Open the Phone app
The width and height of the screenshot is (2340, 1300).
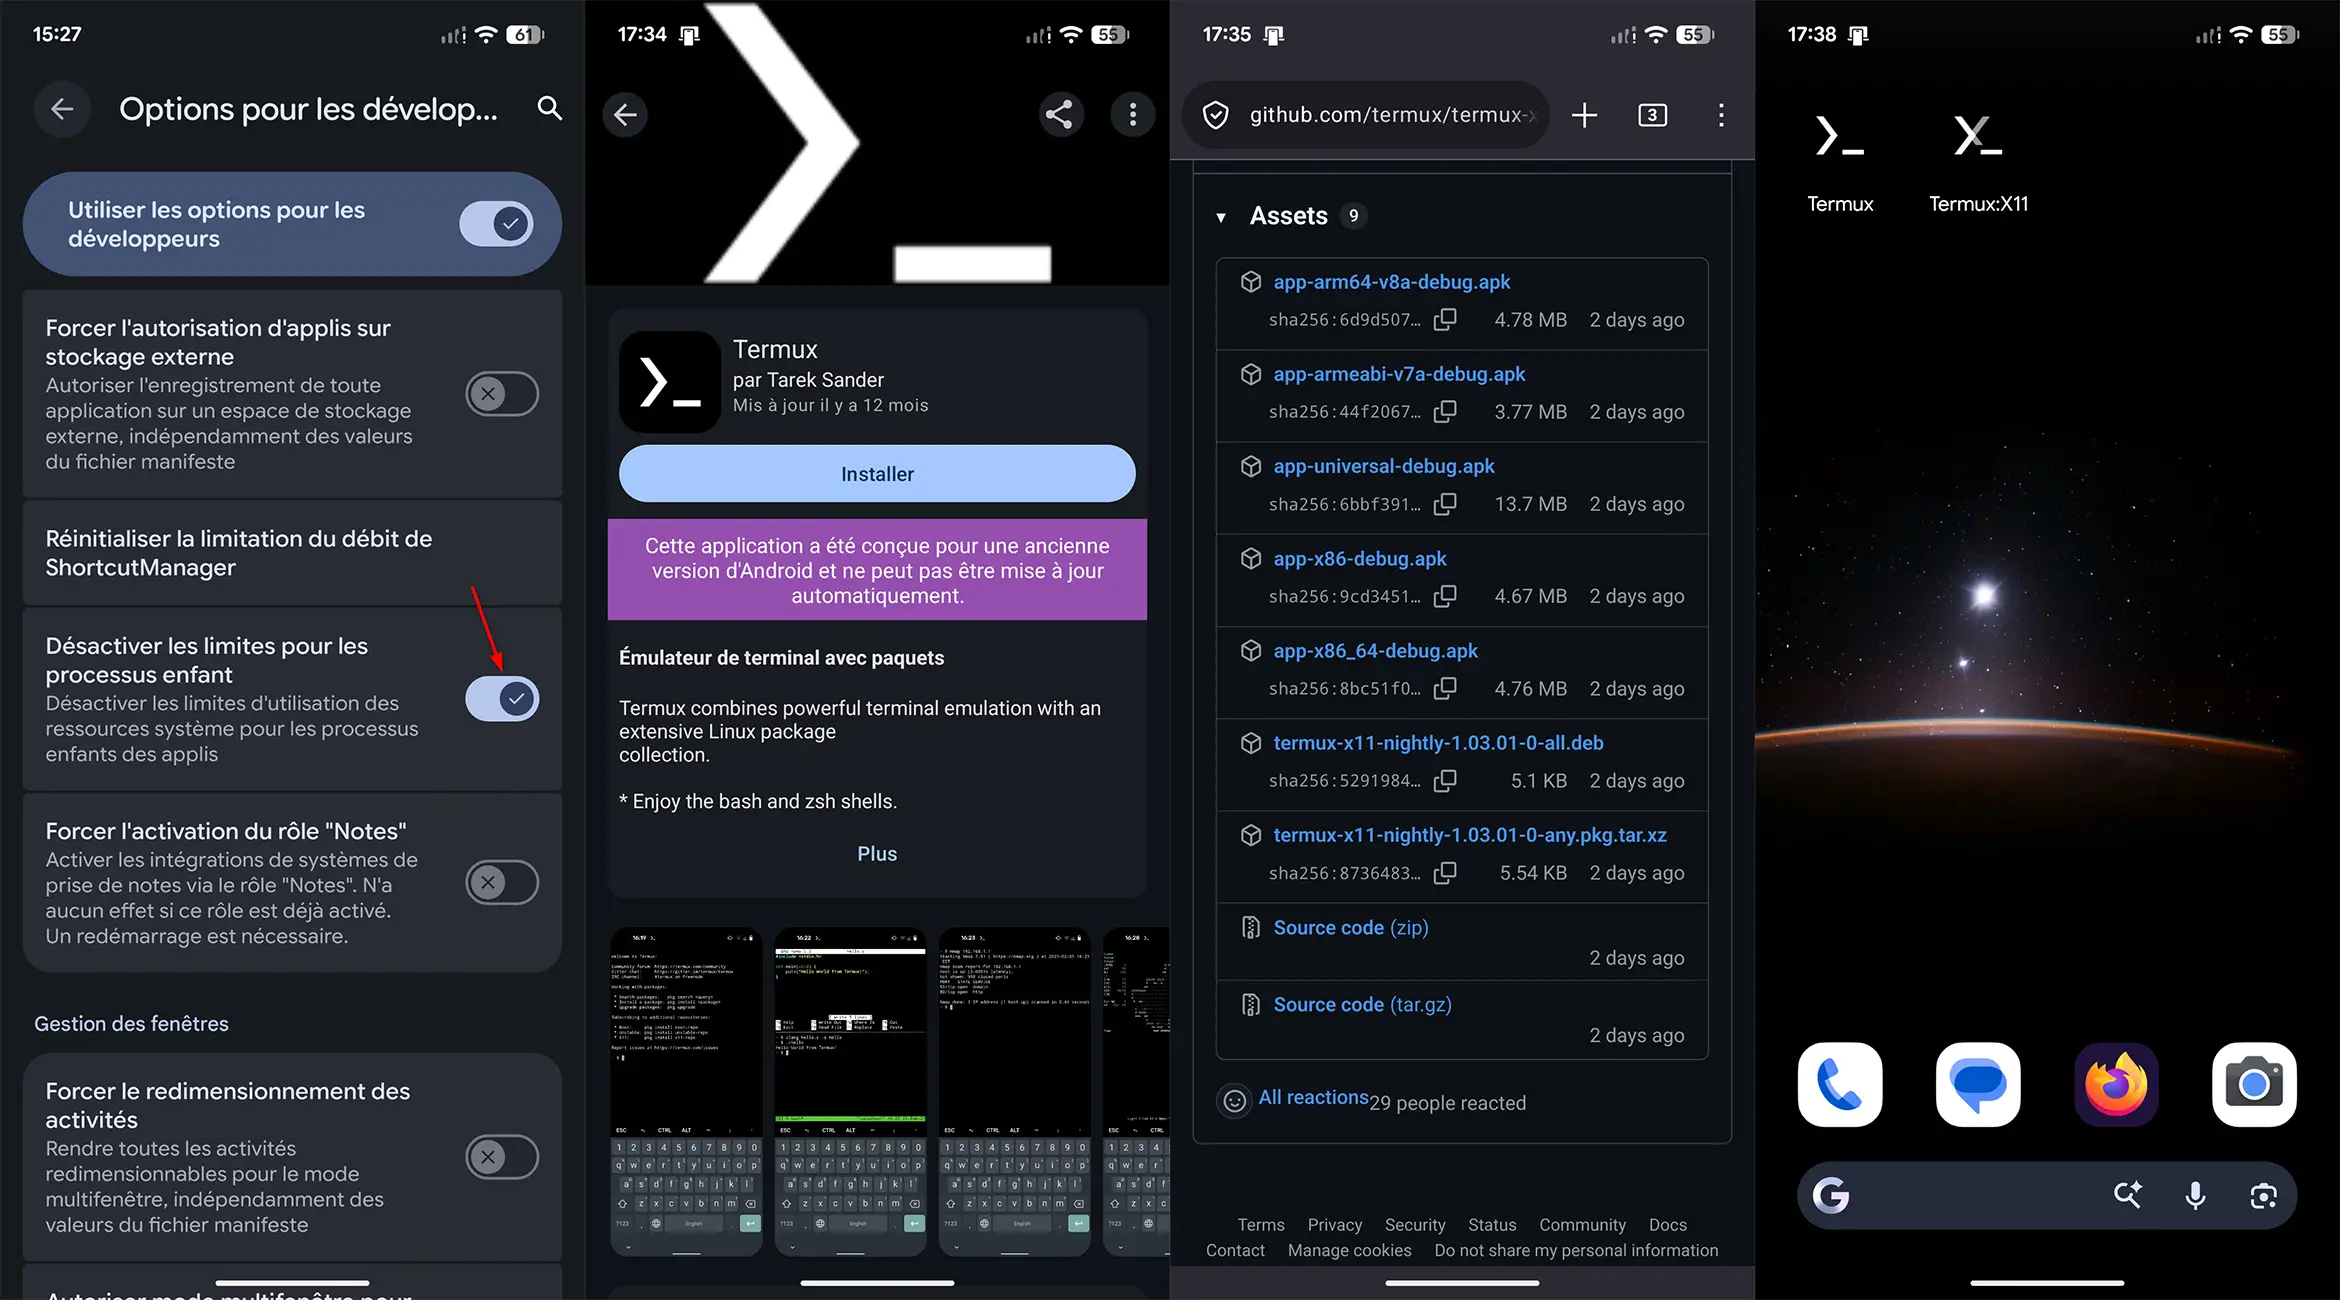click(1840, 1085)
